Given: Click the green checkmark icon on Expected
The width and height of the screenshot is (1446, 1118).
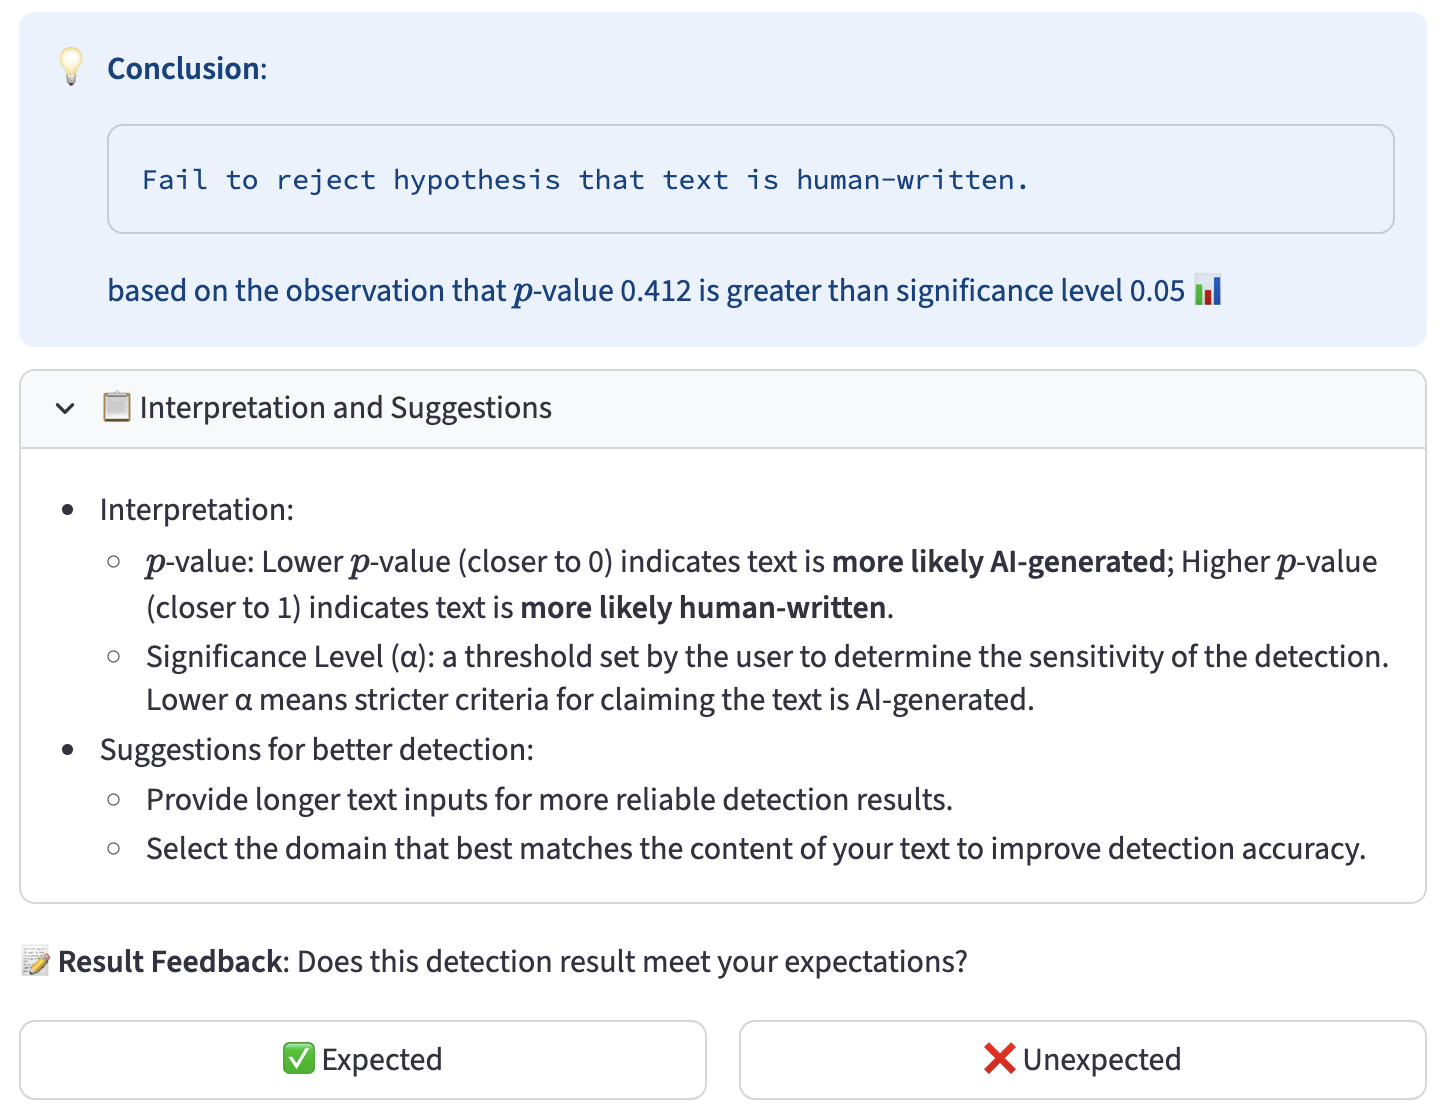Looking at the screenshot, I should click(x=298, y=1058).
